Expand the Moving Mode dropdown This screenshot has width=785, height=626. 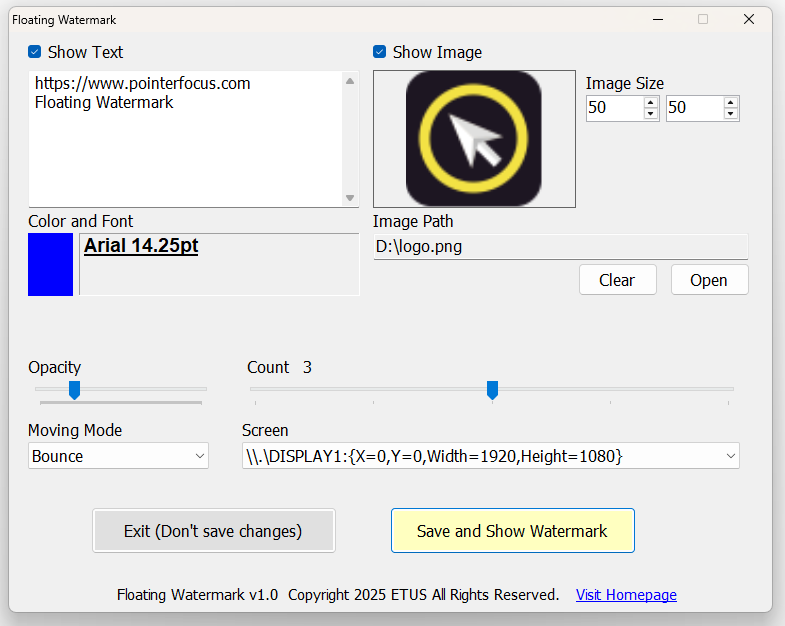tap(118, 456)
